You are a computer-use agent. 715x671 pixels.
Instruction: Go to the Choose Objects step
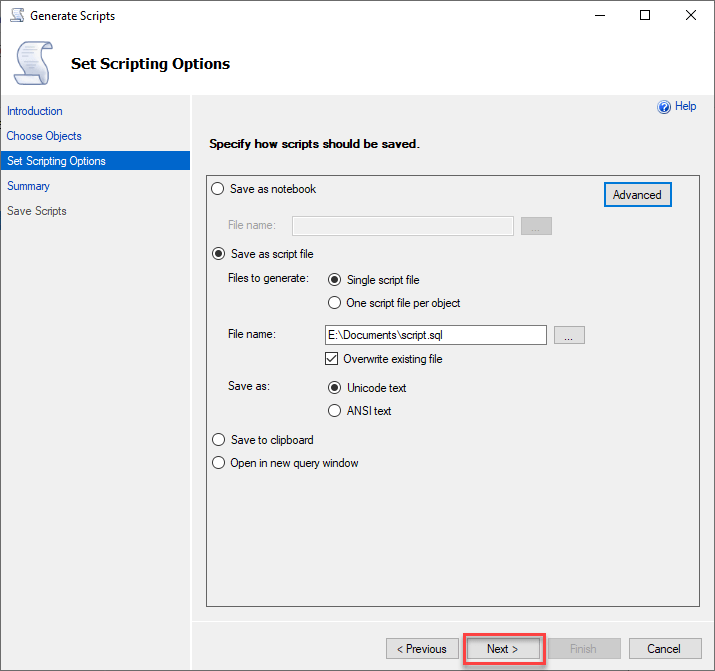coord(44,136)
